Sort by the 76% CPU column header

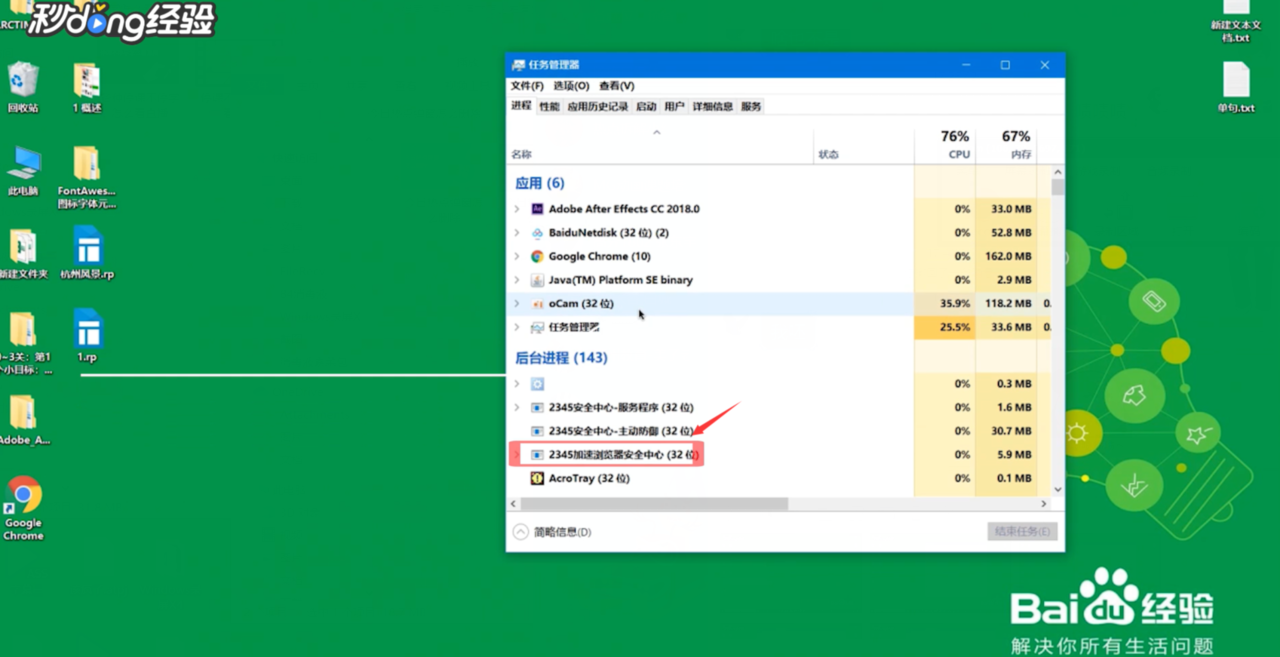[x=944, y=145]
